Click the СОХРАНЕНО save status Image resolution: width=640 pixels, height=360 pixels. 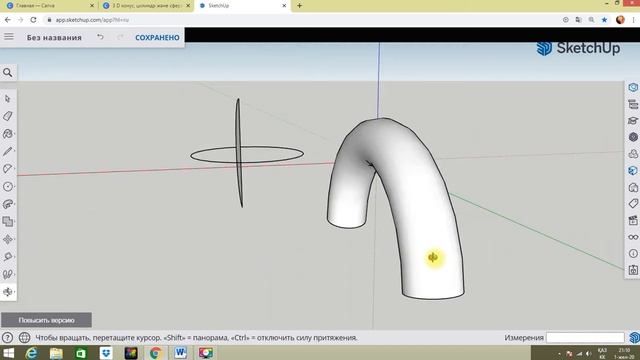(x=157, y=38)
